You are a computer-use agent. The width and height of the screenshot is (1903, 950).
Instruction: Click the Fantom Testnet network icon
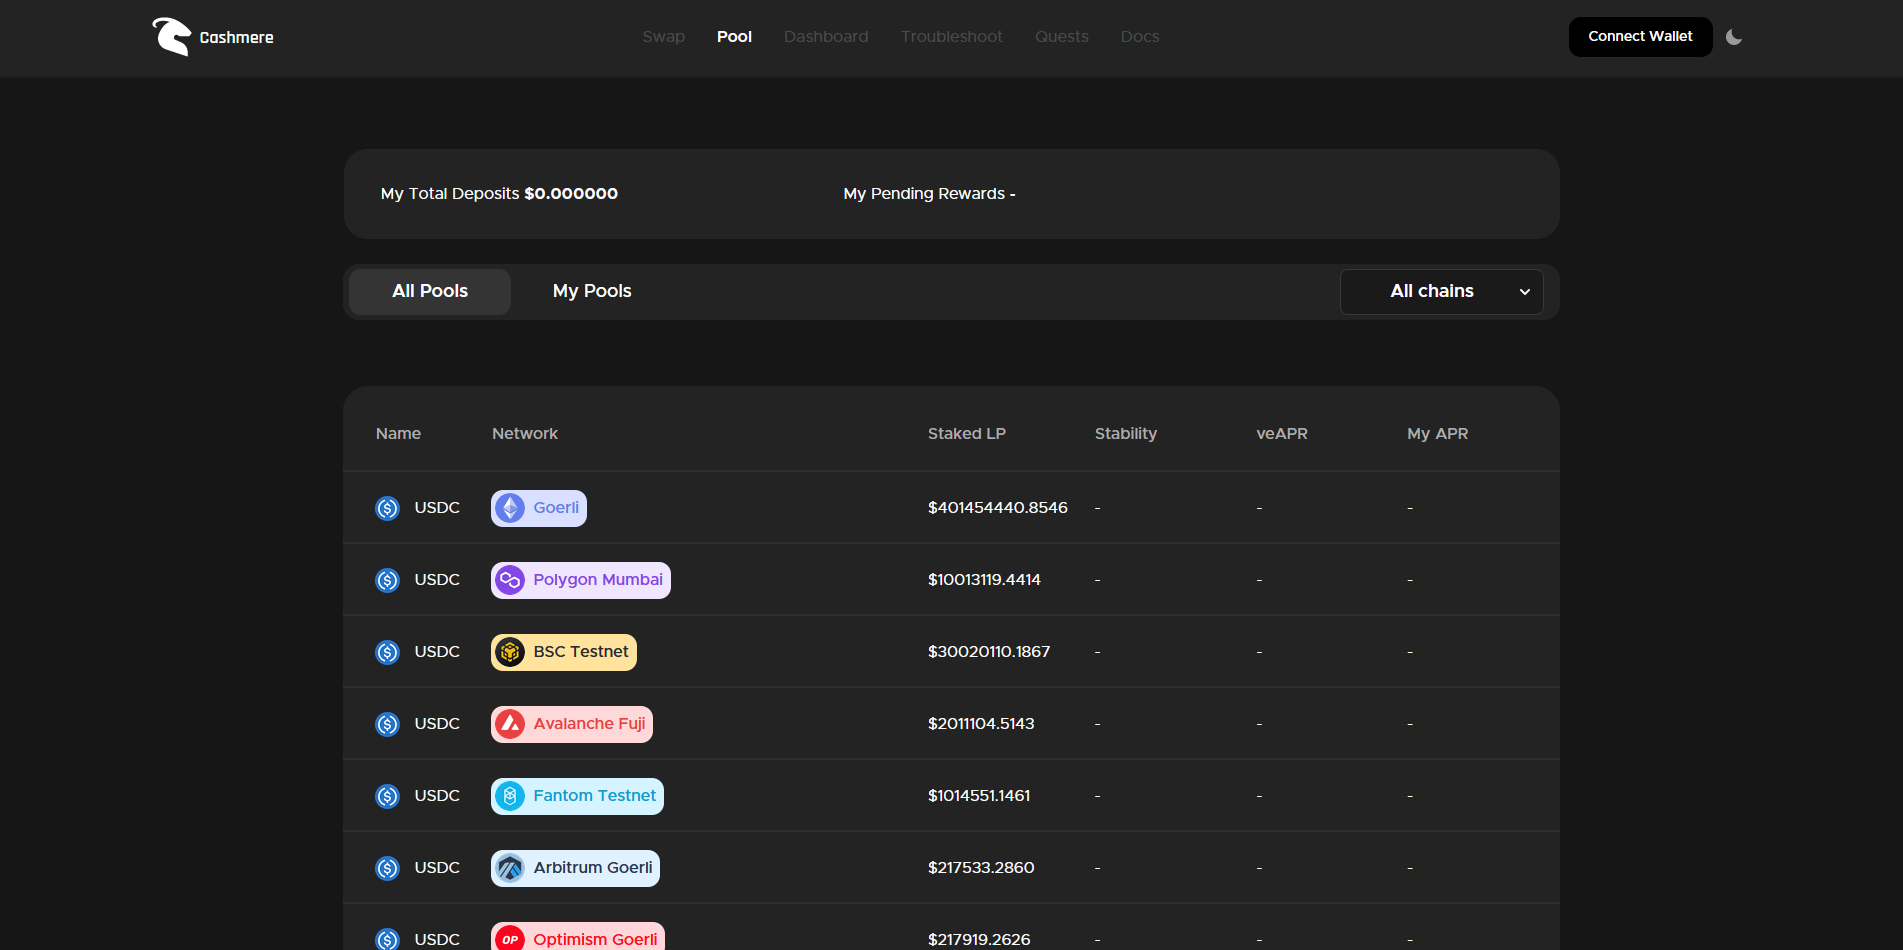click(510, 796)
